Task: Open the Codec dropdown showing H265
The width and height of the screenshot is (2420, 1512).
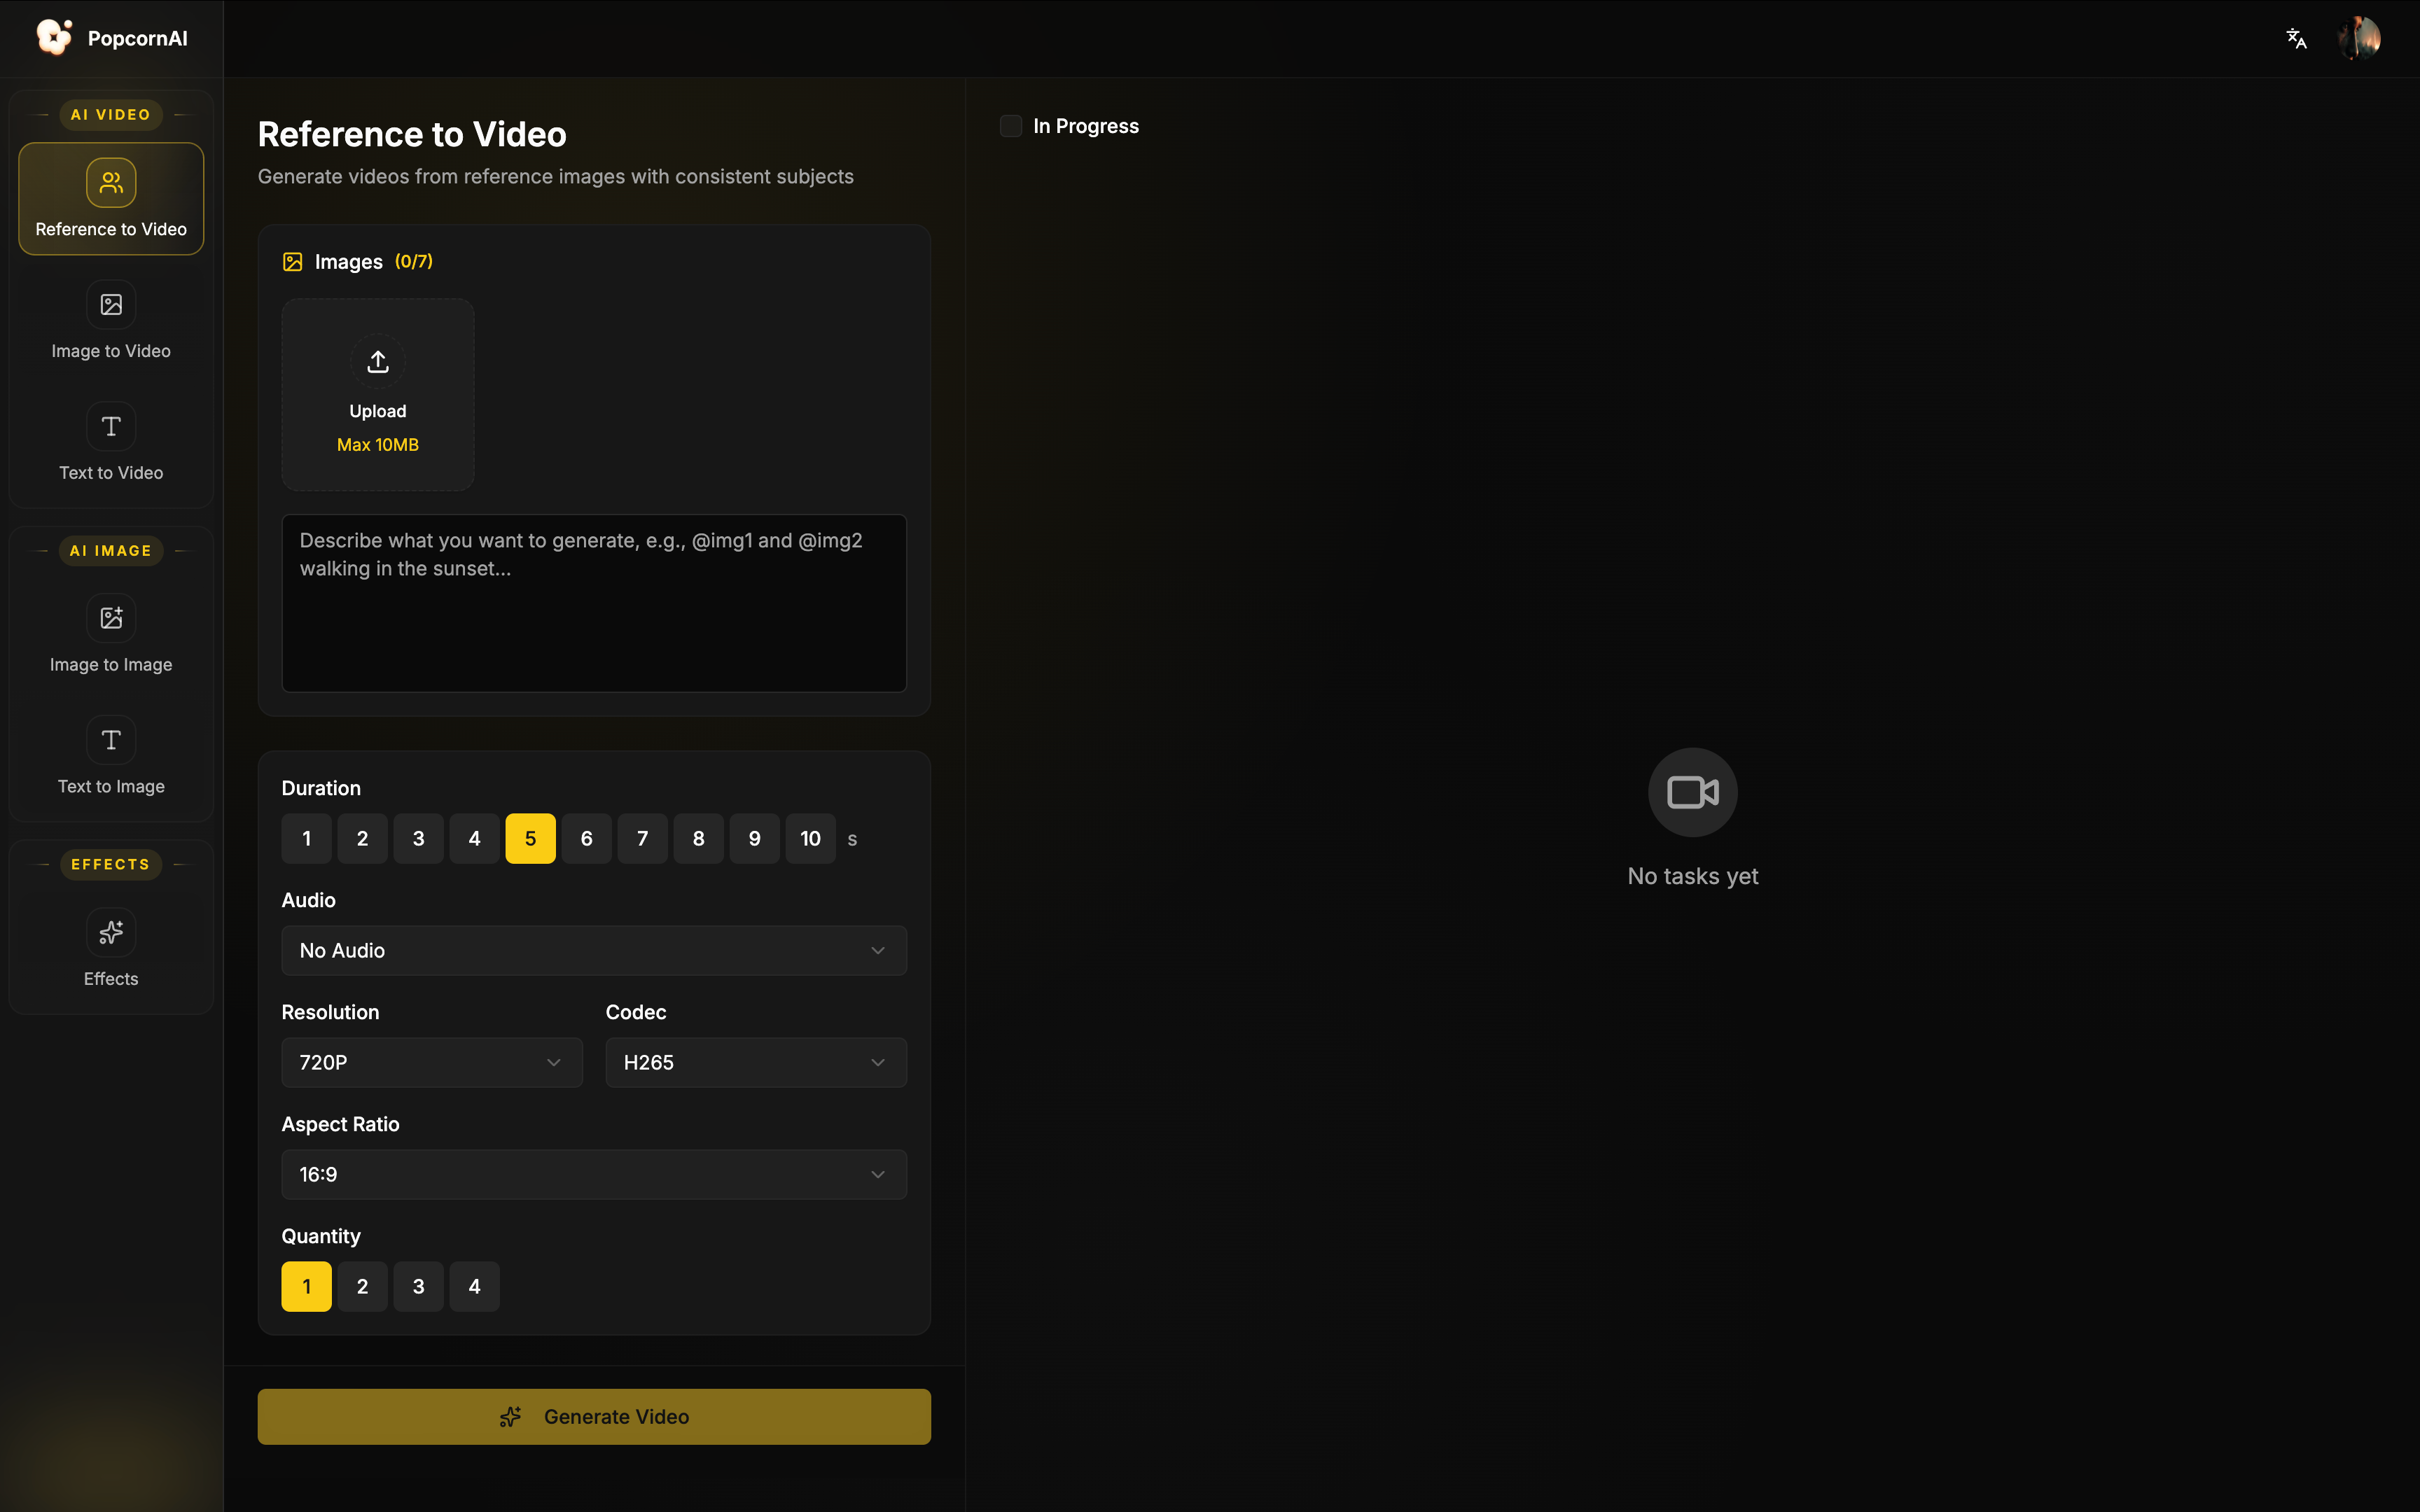Action: tap(754, 1062)
